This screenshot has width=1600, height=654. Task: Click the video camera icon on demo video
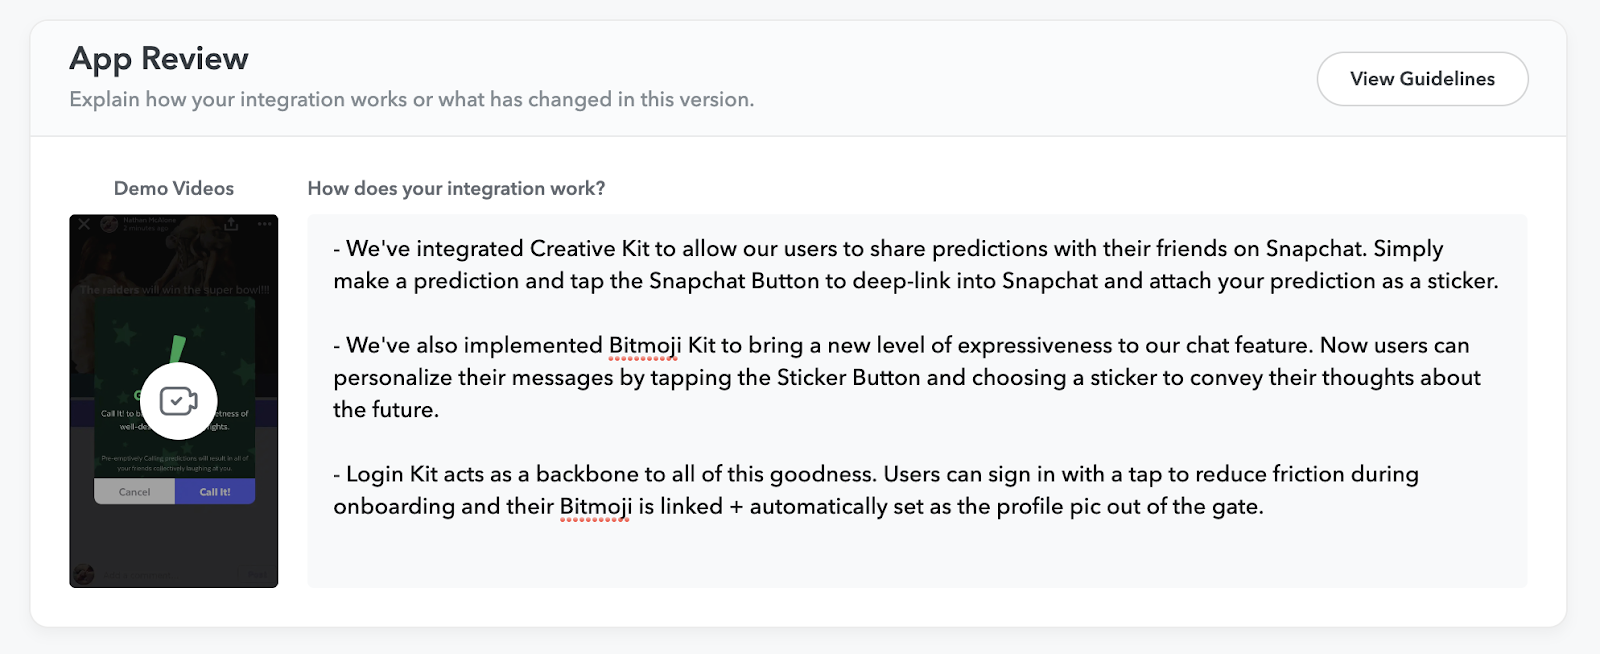179,401
